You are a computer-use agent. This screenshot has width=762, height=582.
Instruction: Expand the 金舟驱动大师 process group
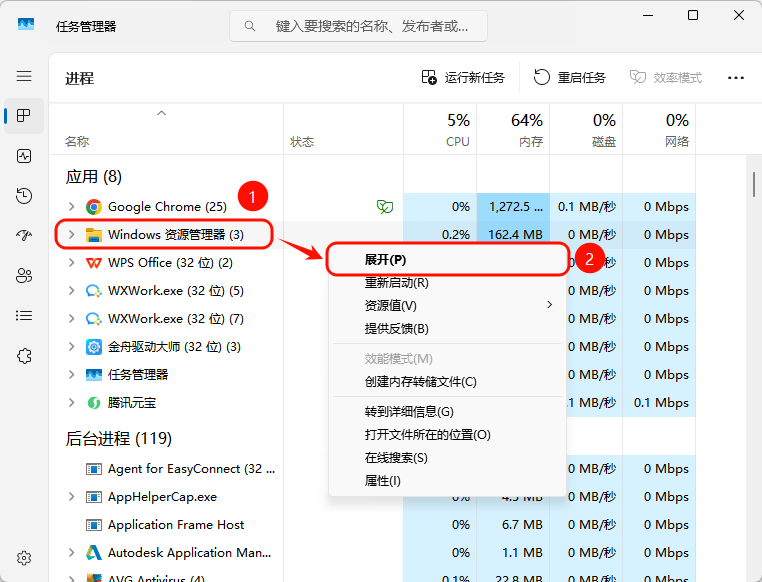(71, 347)
